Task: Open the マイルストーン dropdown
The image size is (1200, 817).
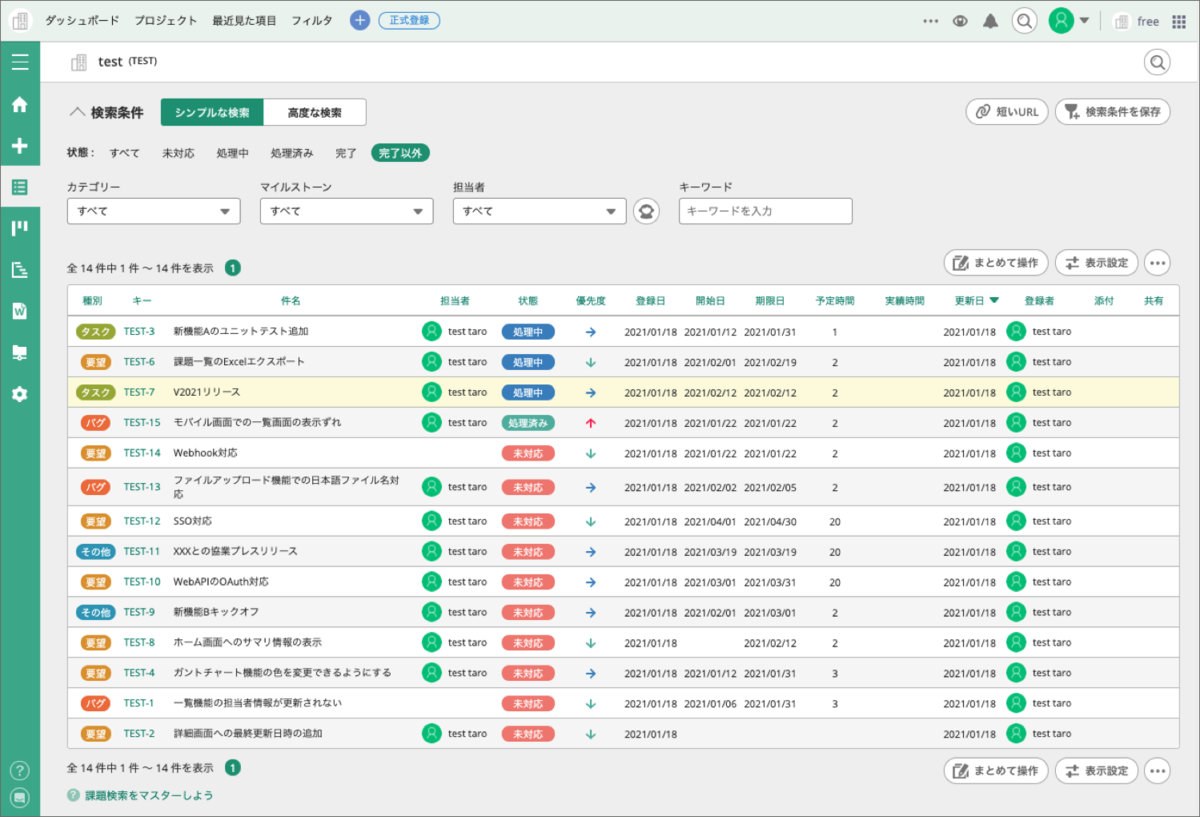Action: click(x=346, y=211)
